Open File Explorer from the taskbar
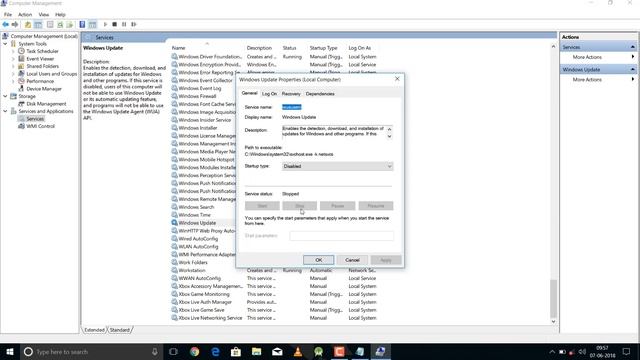 256,351
